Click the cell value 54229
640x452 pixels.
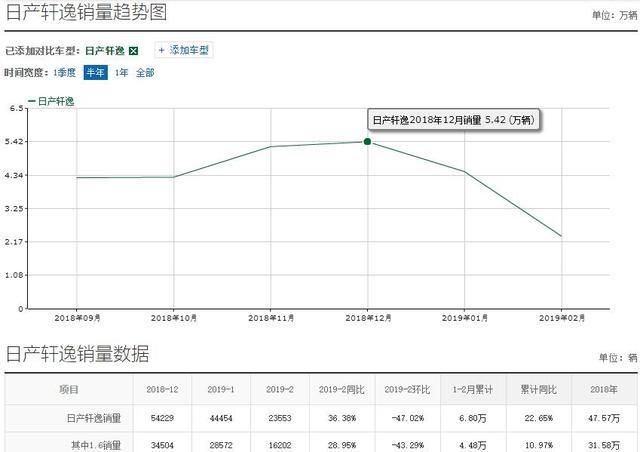pos(162,418)
